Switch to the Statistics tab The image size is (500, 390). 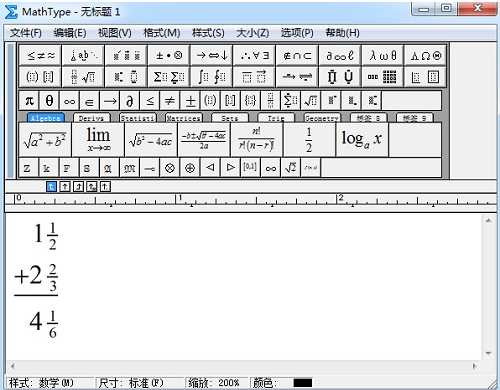tap(138, 118)
